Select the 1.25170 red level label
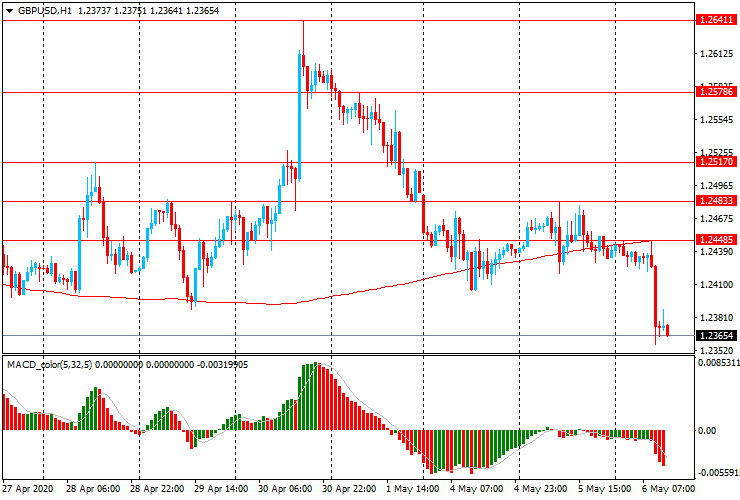Viewport: 740px width, 500px height. pyautogui.click(x=716, y=162)
